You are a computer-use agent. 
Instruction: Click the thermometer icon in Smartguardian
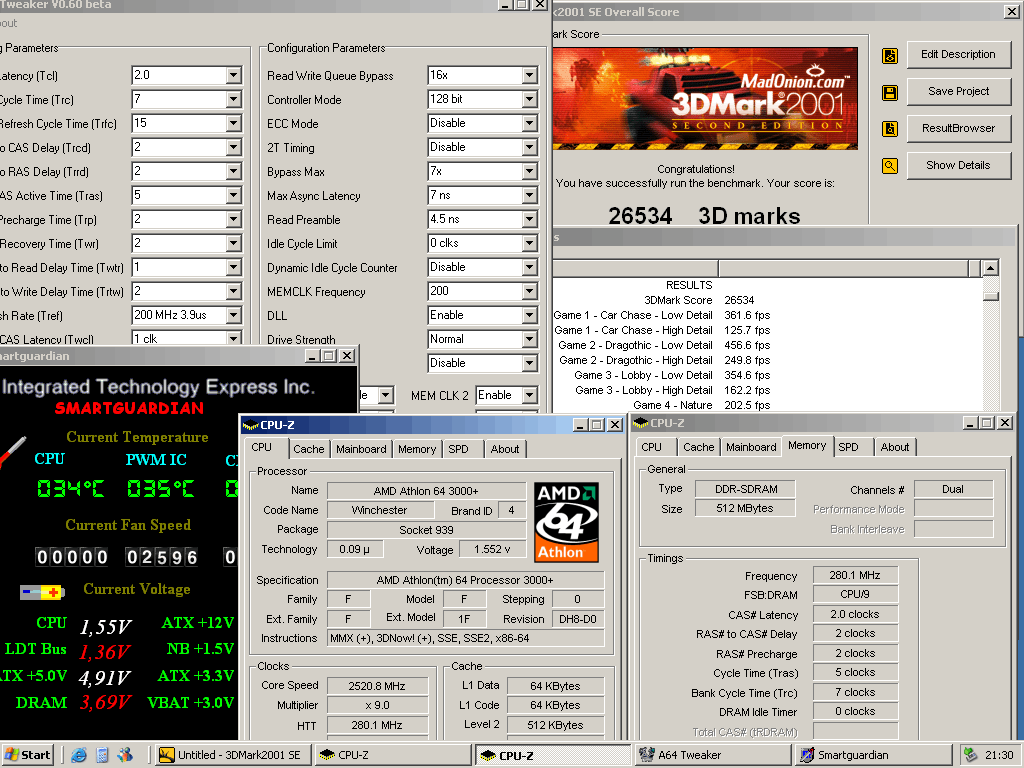pyautogui.click(x=12, y=451)
